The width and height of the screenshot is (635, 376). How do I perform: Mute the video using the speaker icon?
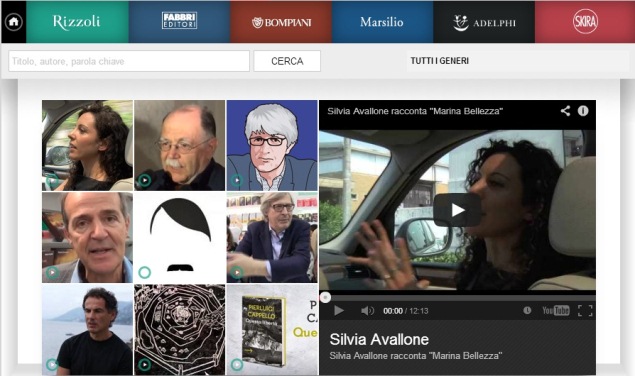[367, 311]
